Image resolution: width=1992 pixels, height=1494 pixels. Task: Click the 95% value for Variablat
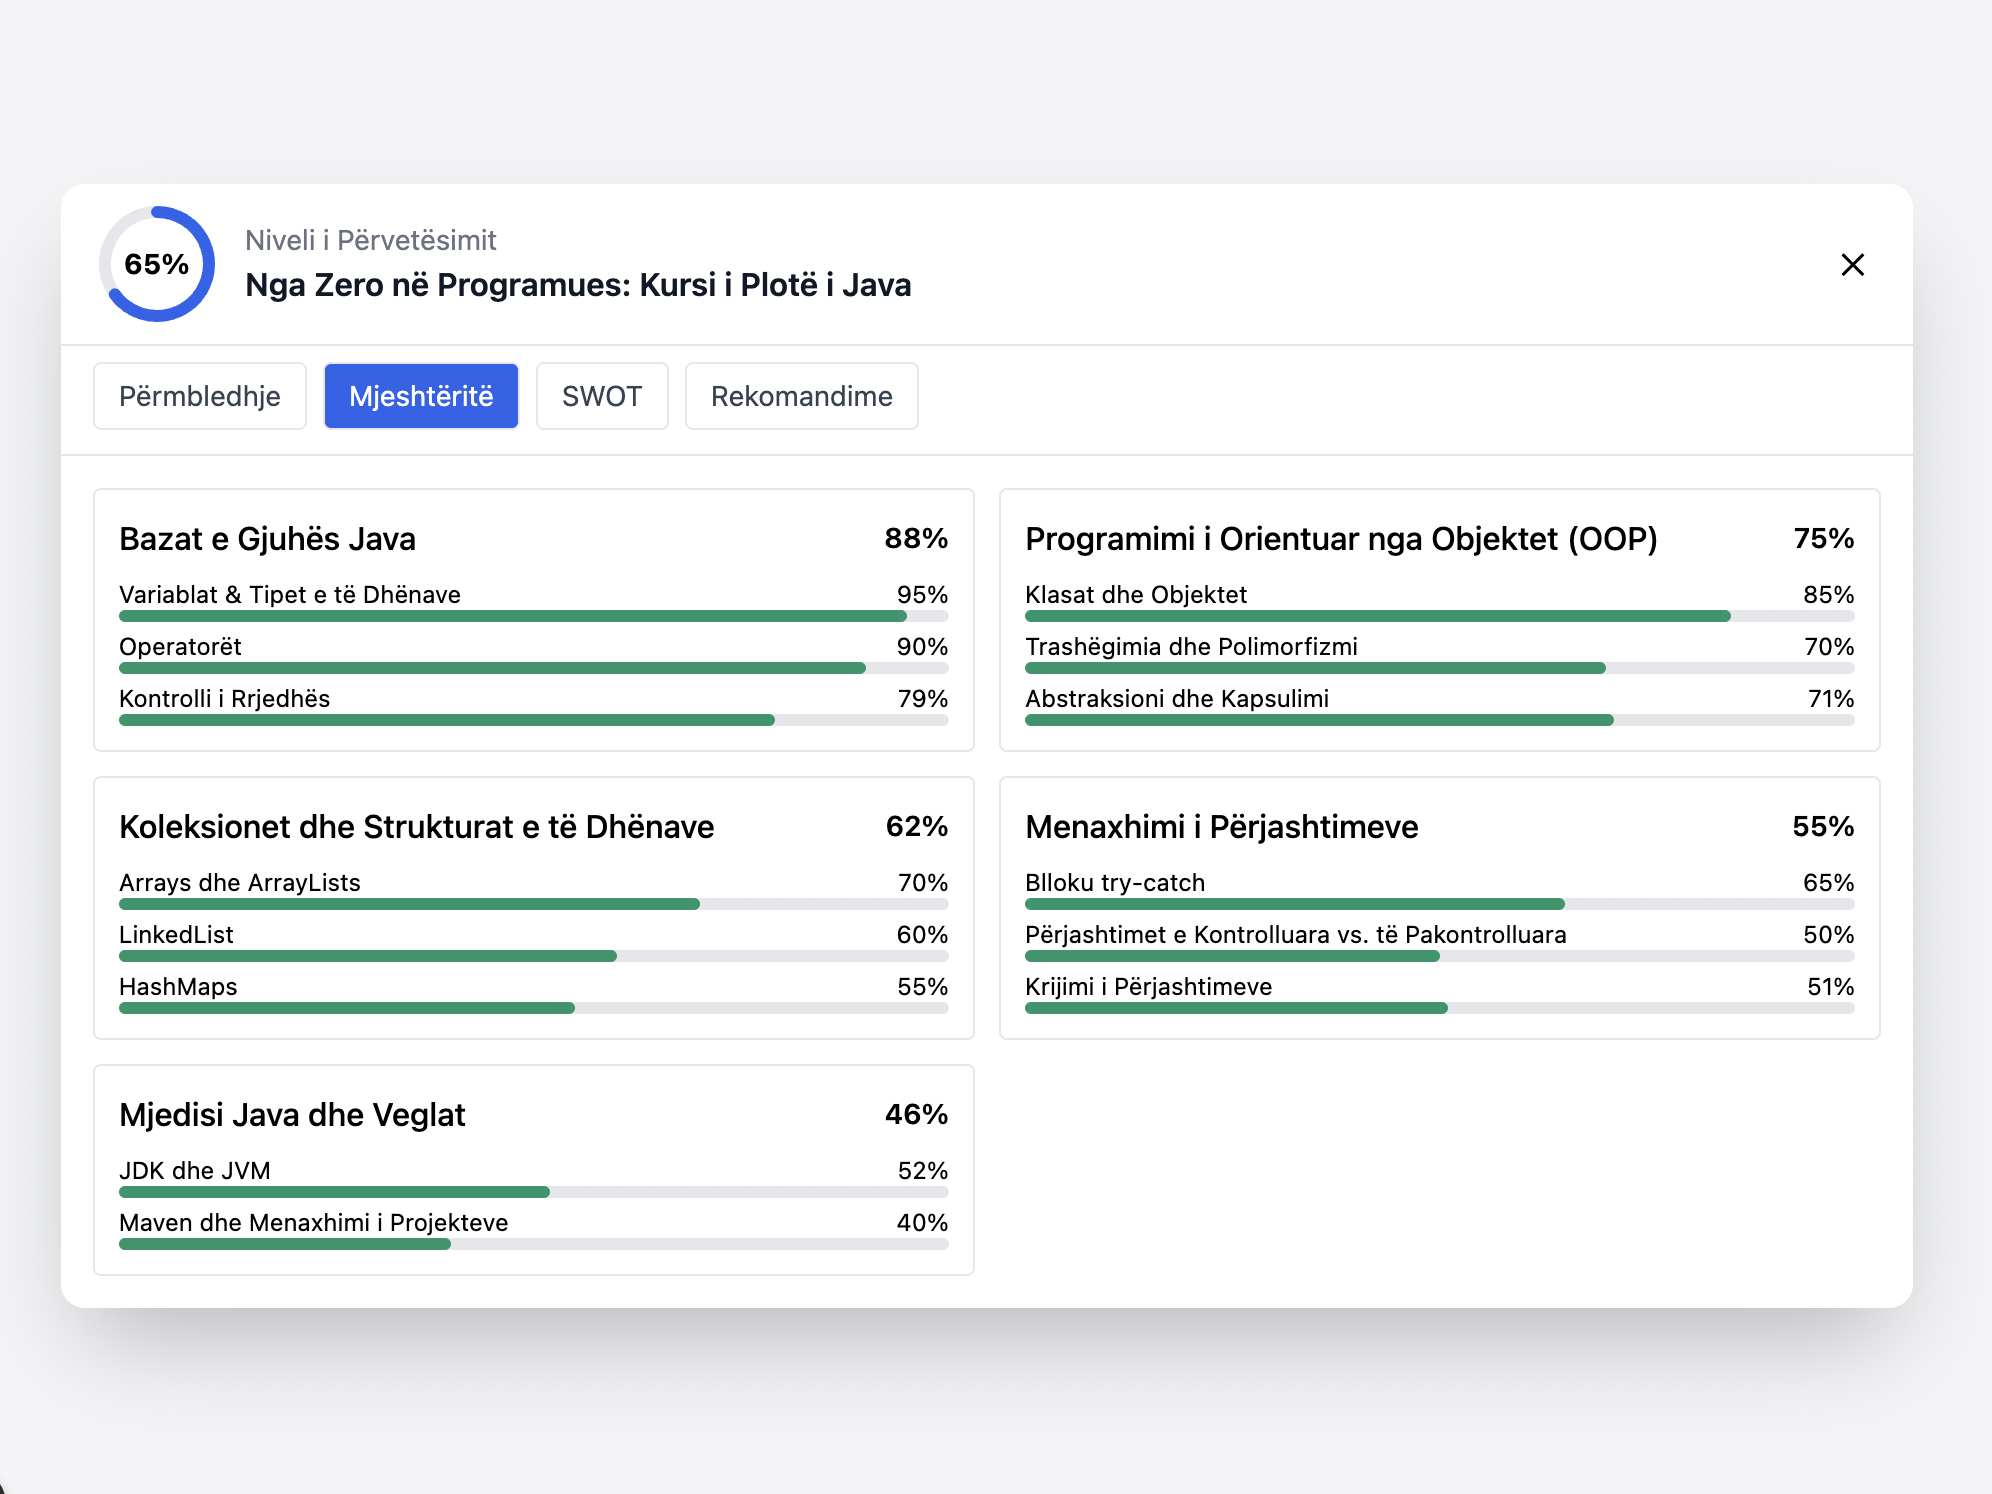[x=922, y=595]
